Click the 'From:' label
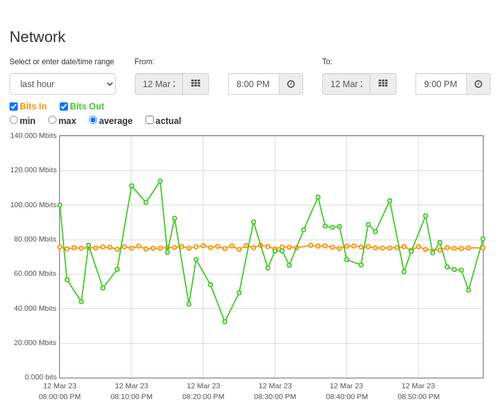This screenshot has height=403, width=500. [x=144, y=62]
